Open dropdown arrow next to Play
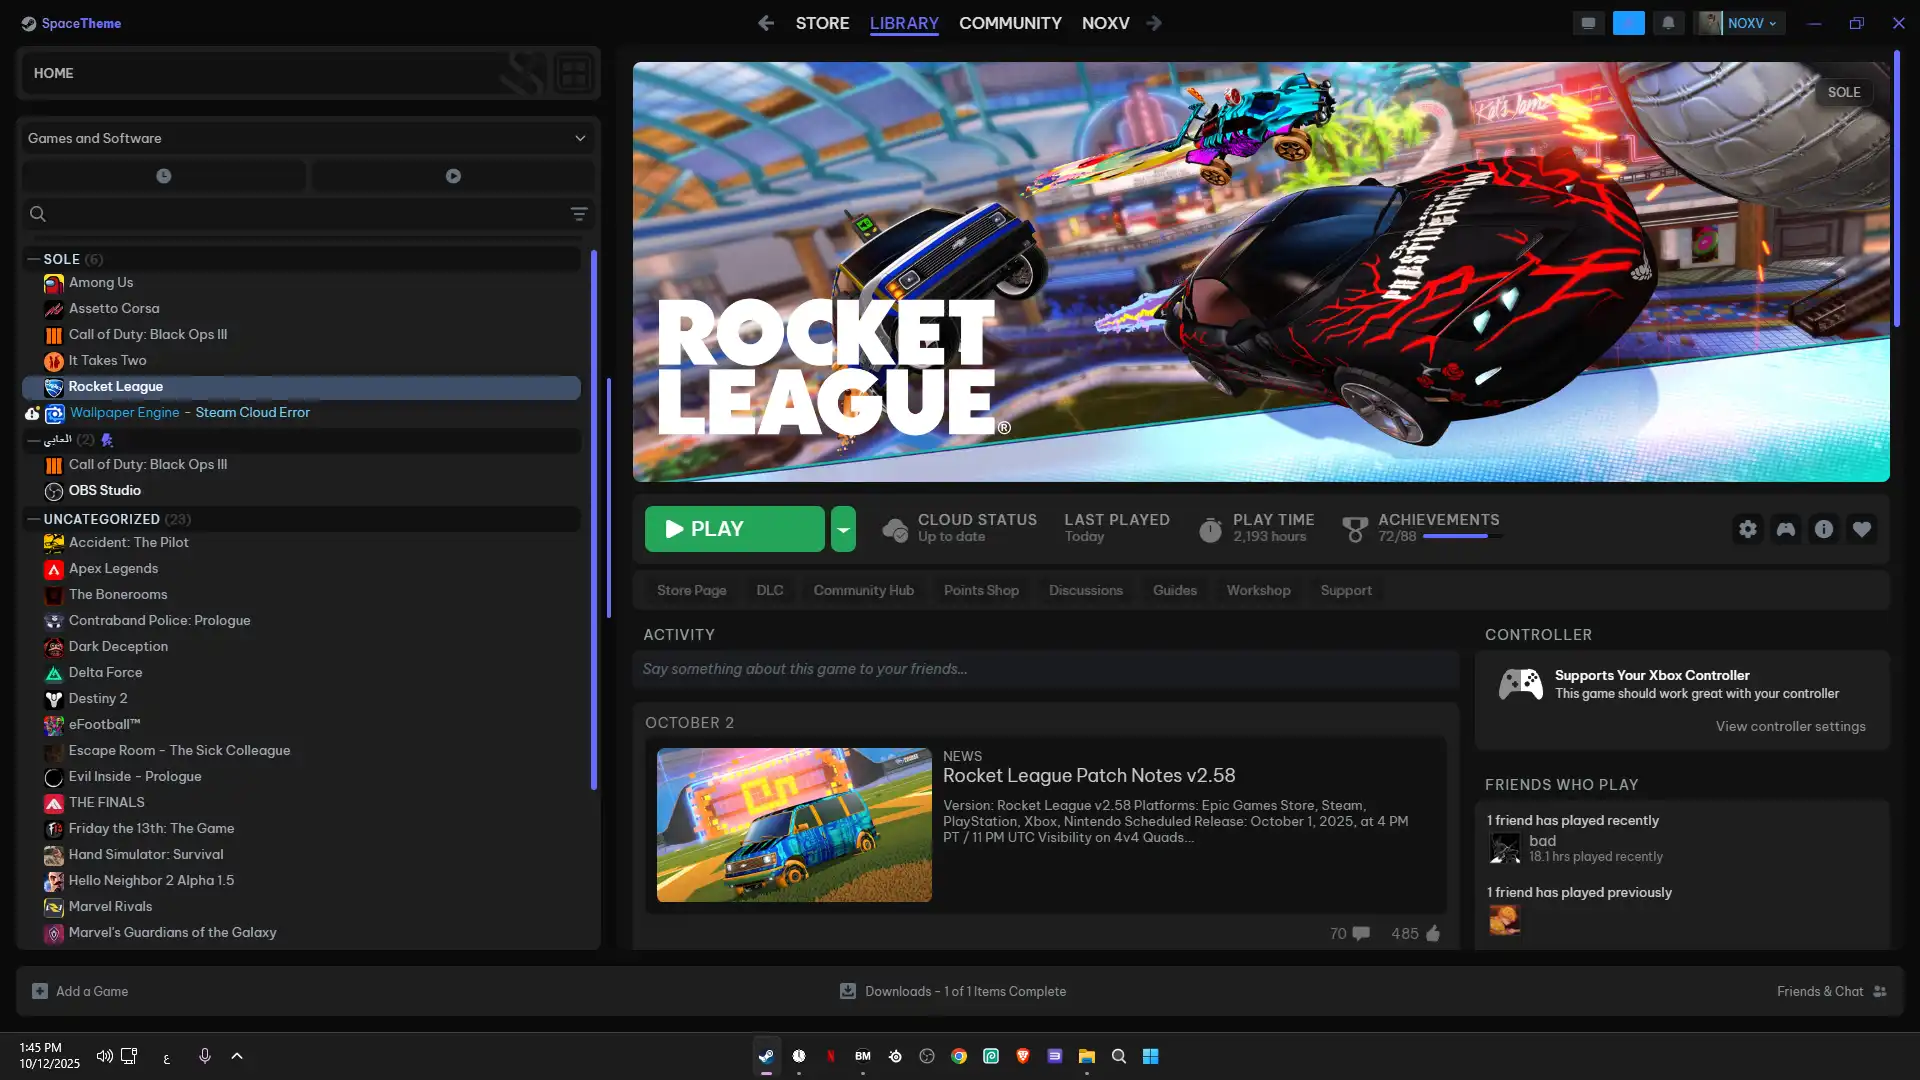This screenshot has width=1920, height=1080. pos(843,529)
